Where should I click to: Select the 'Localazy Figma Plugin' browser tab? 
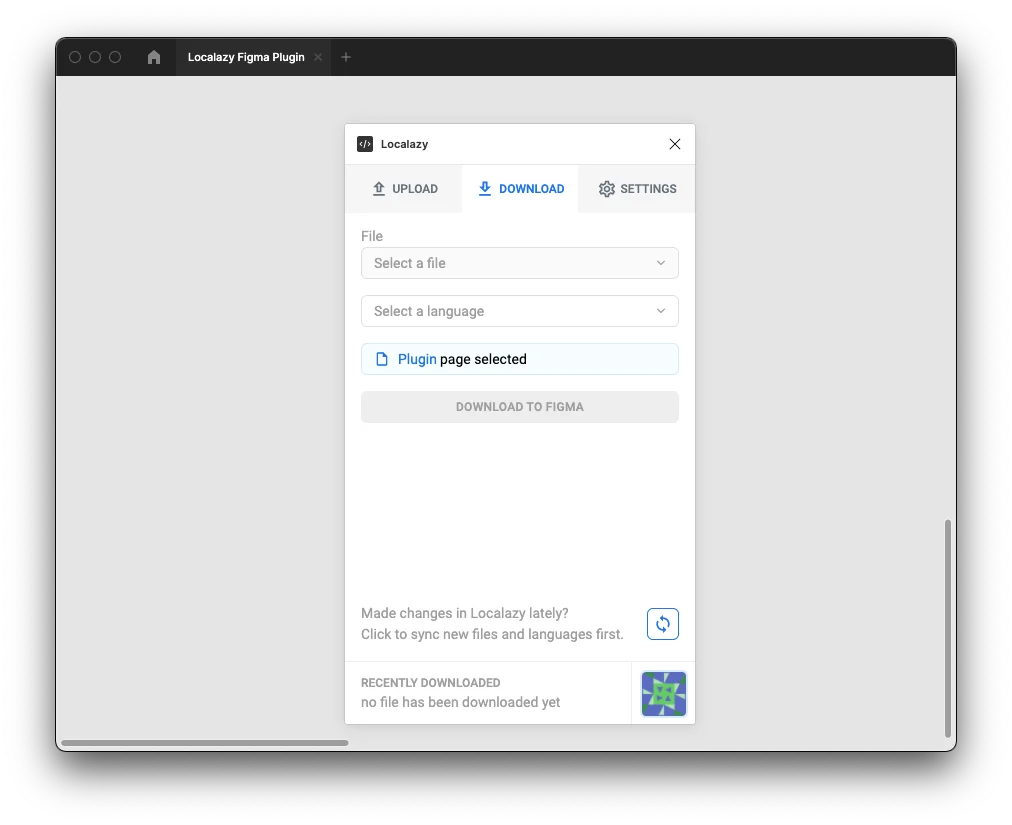245,57
